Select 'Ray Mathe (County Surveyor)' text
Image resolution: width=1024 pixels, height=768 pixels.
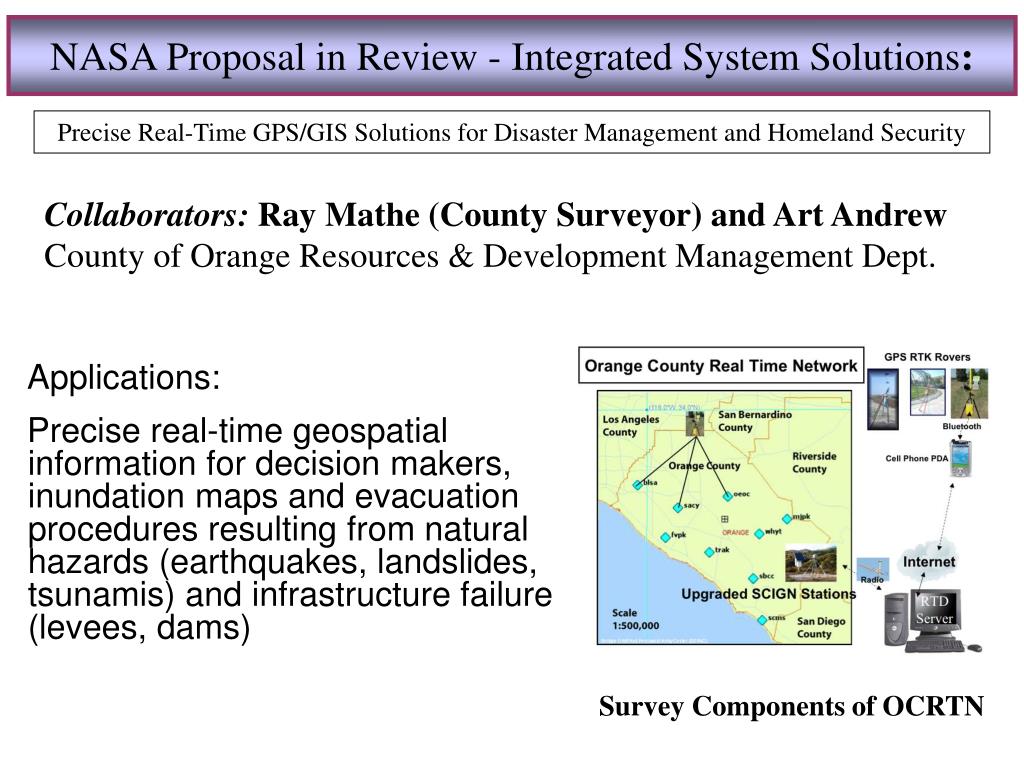tap(480, 216)
